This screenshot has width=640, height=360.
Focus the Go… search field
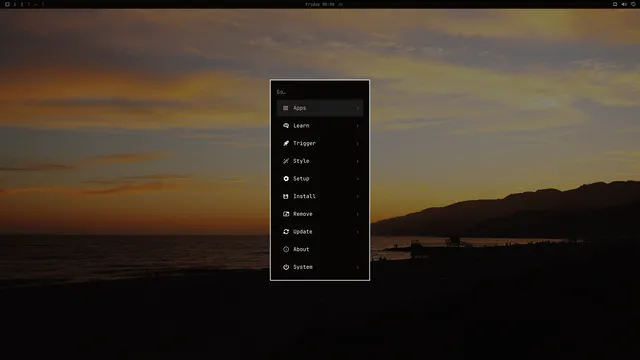320,92
